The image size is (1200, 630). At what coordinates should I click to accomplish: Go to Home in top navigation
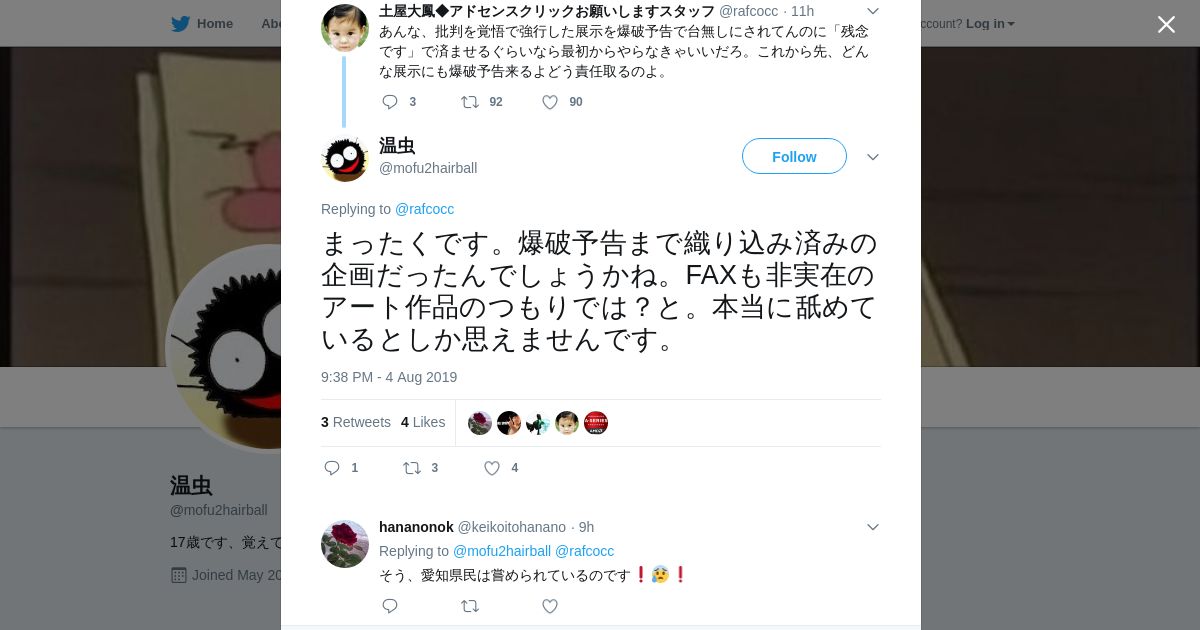215,23
